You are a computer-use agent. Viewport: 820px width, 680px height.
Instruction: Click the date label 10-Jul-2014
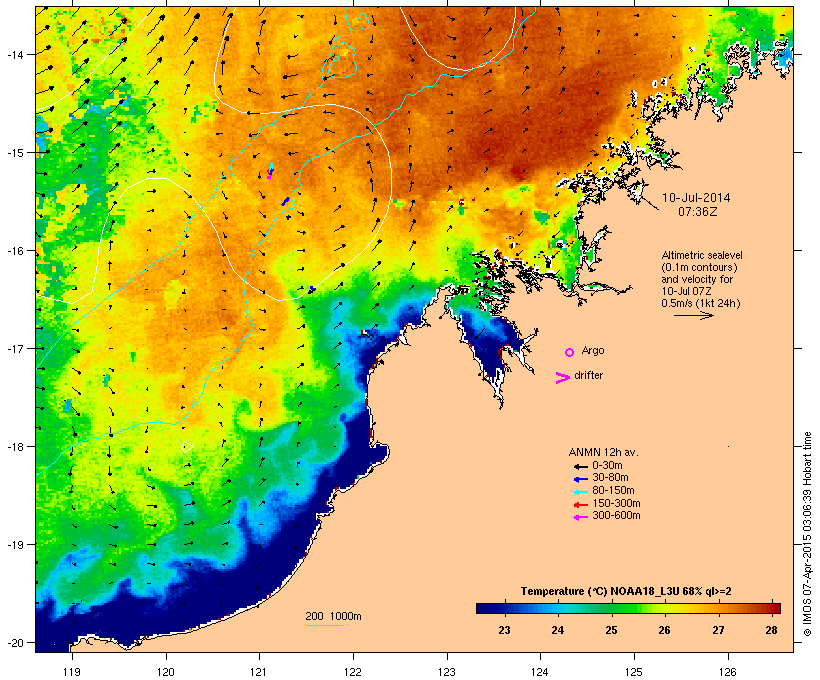pyautogui.click(x=696, y=198)
